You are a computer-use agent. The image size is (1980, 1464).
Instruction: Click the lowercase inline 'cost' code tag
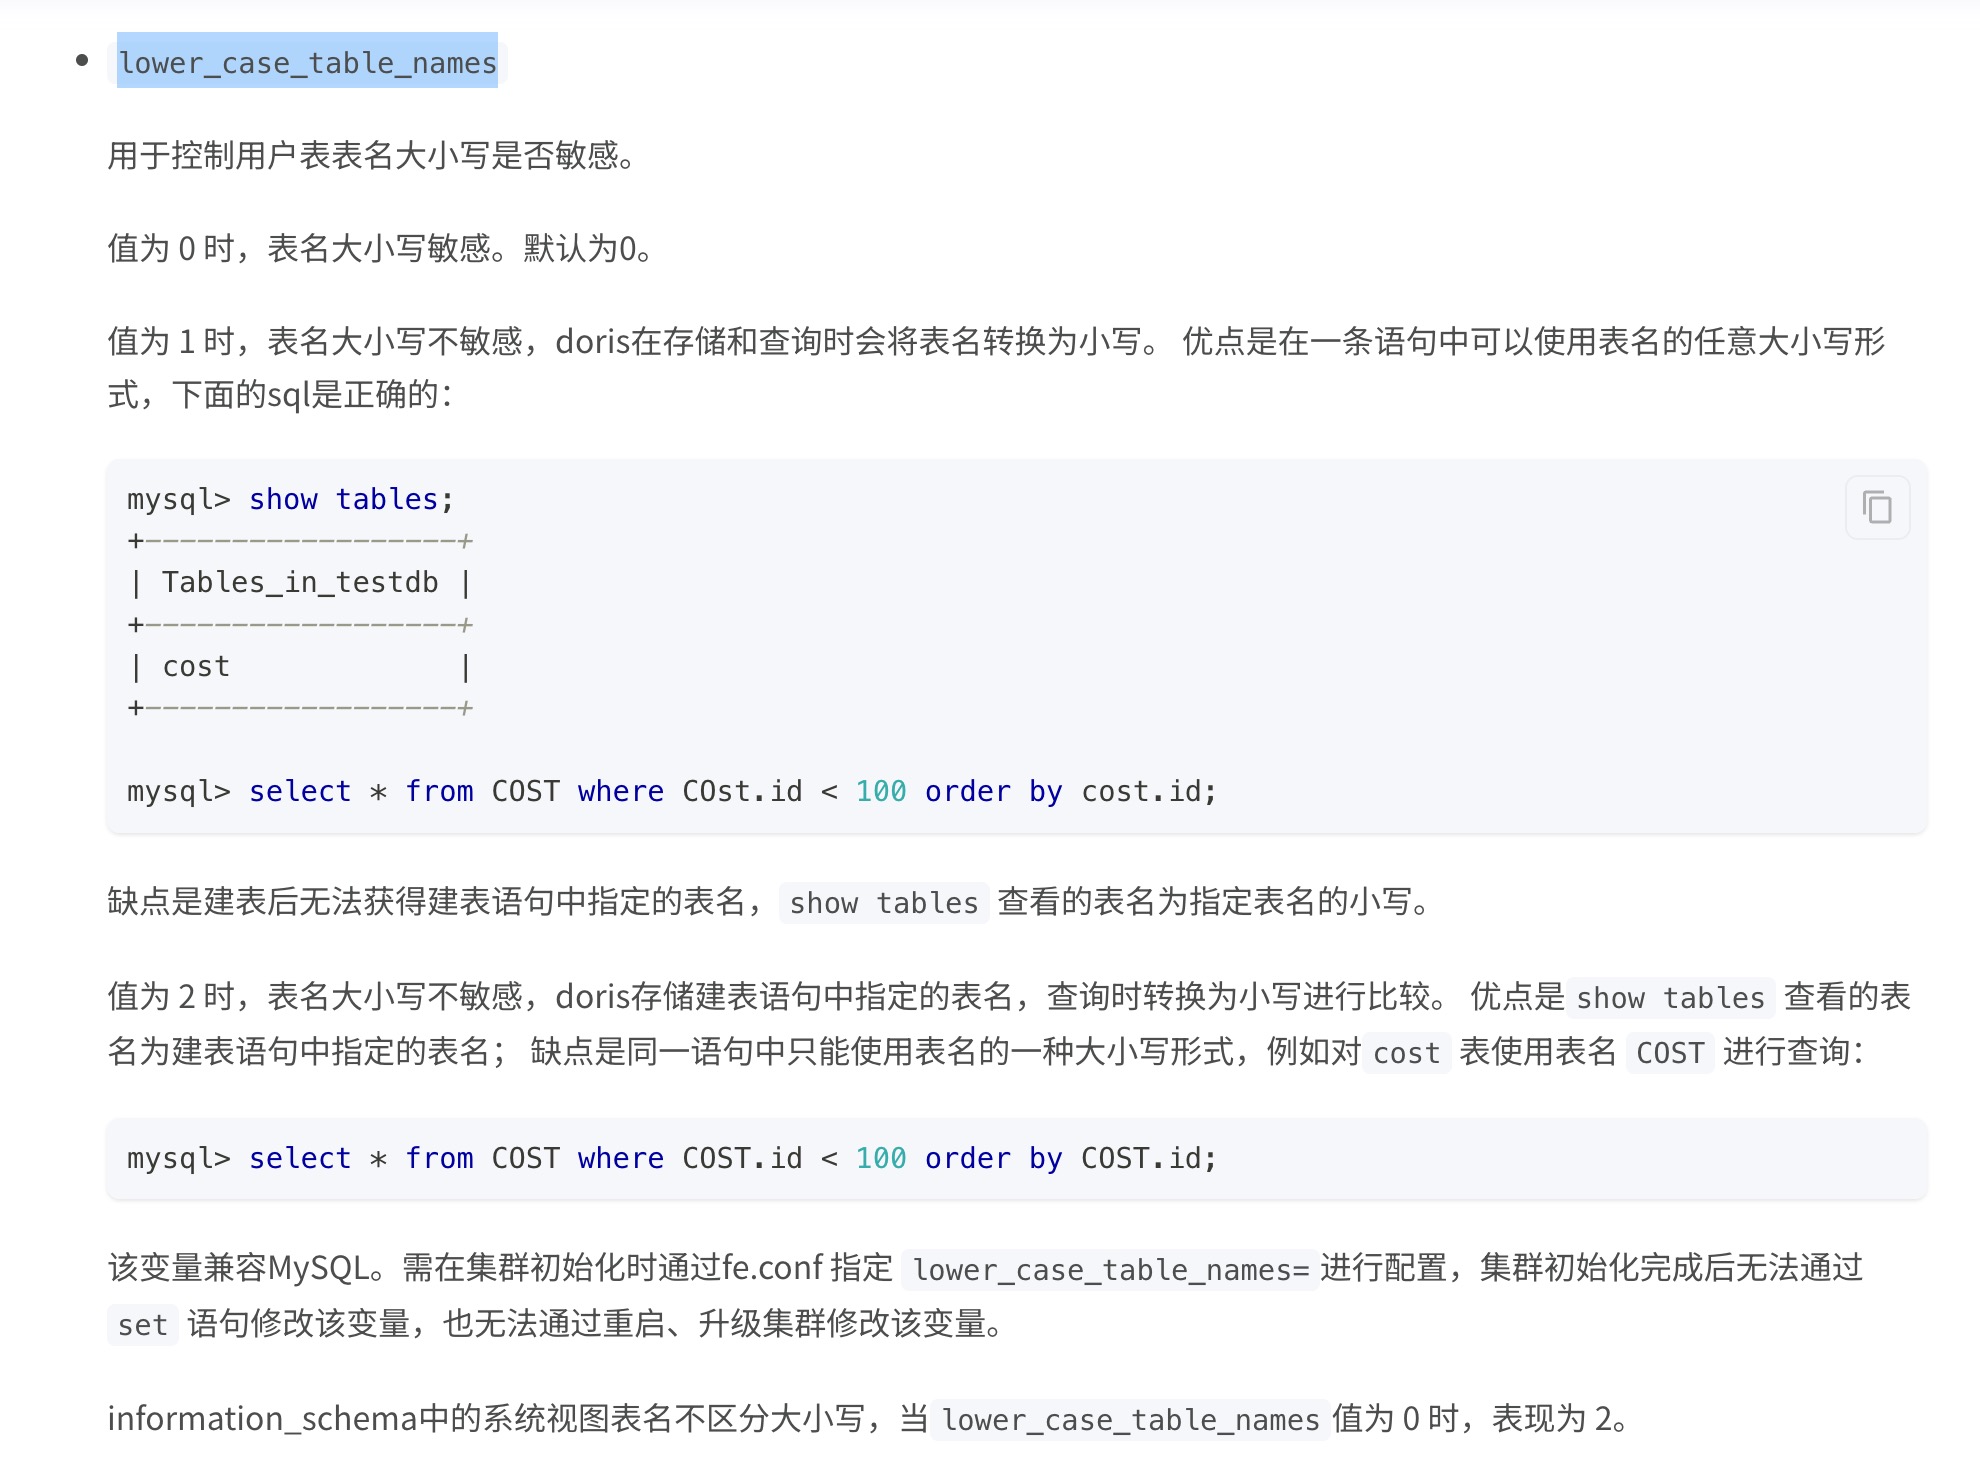(1406, 1053)
